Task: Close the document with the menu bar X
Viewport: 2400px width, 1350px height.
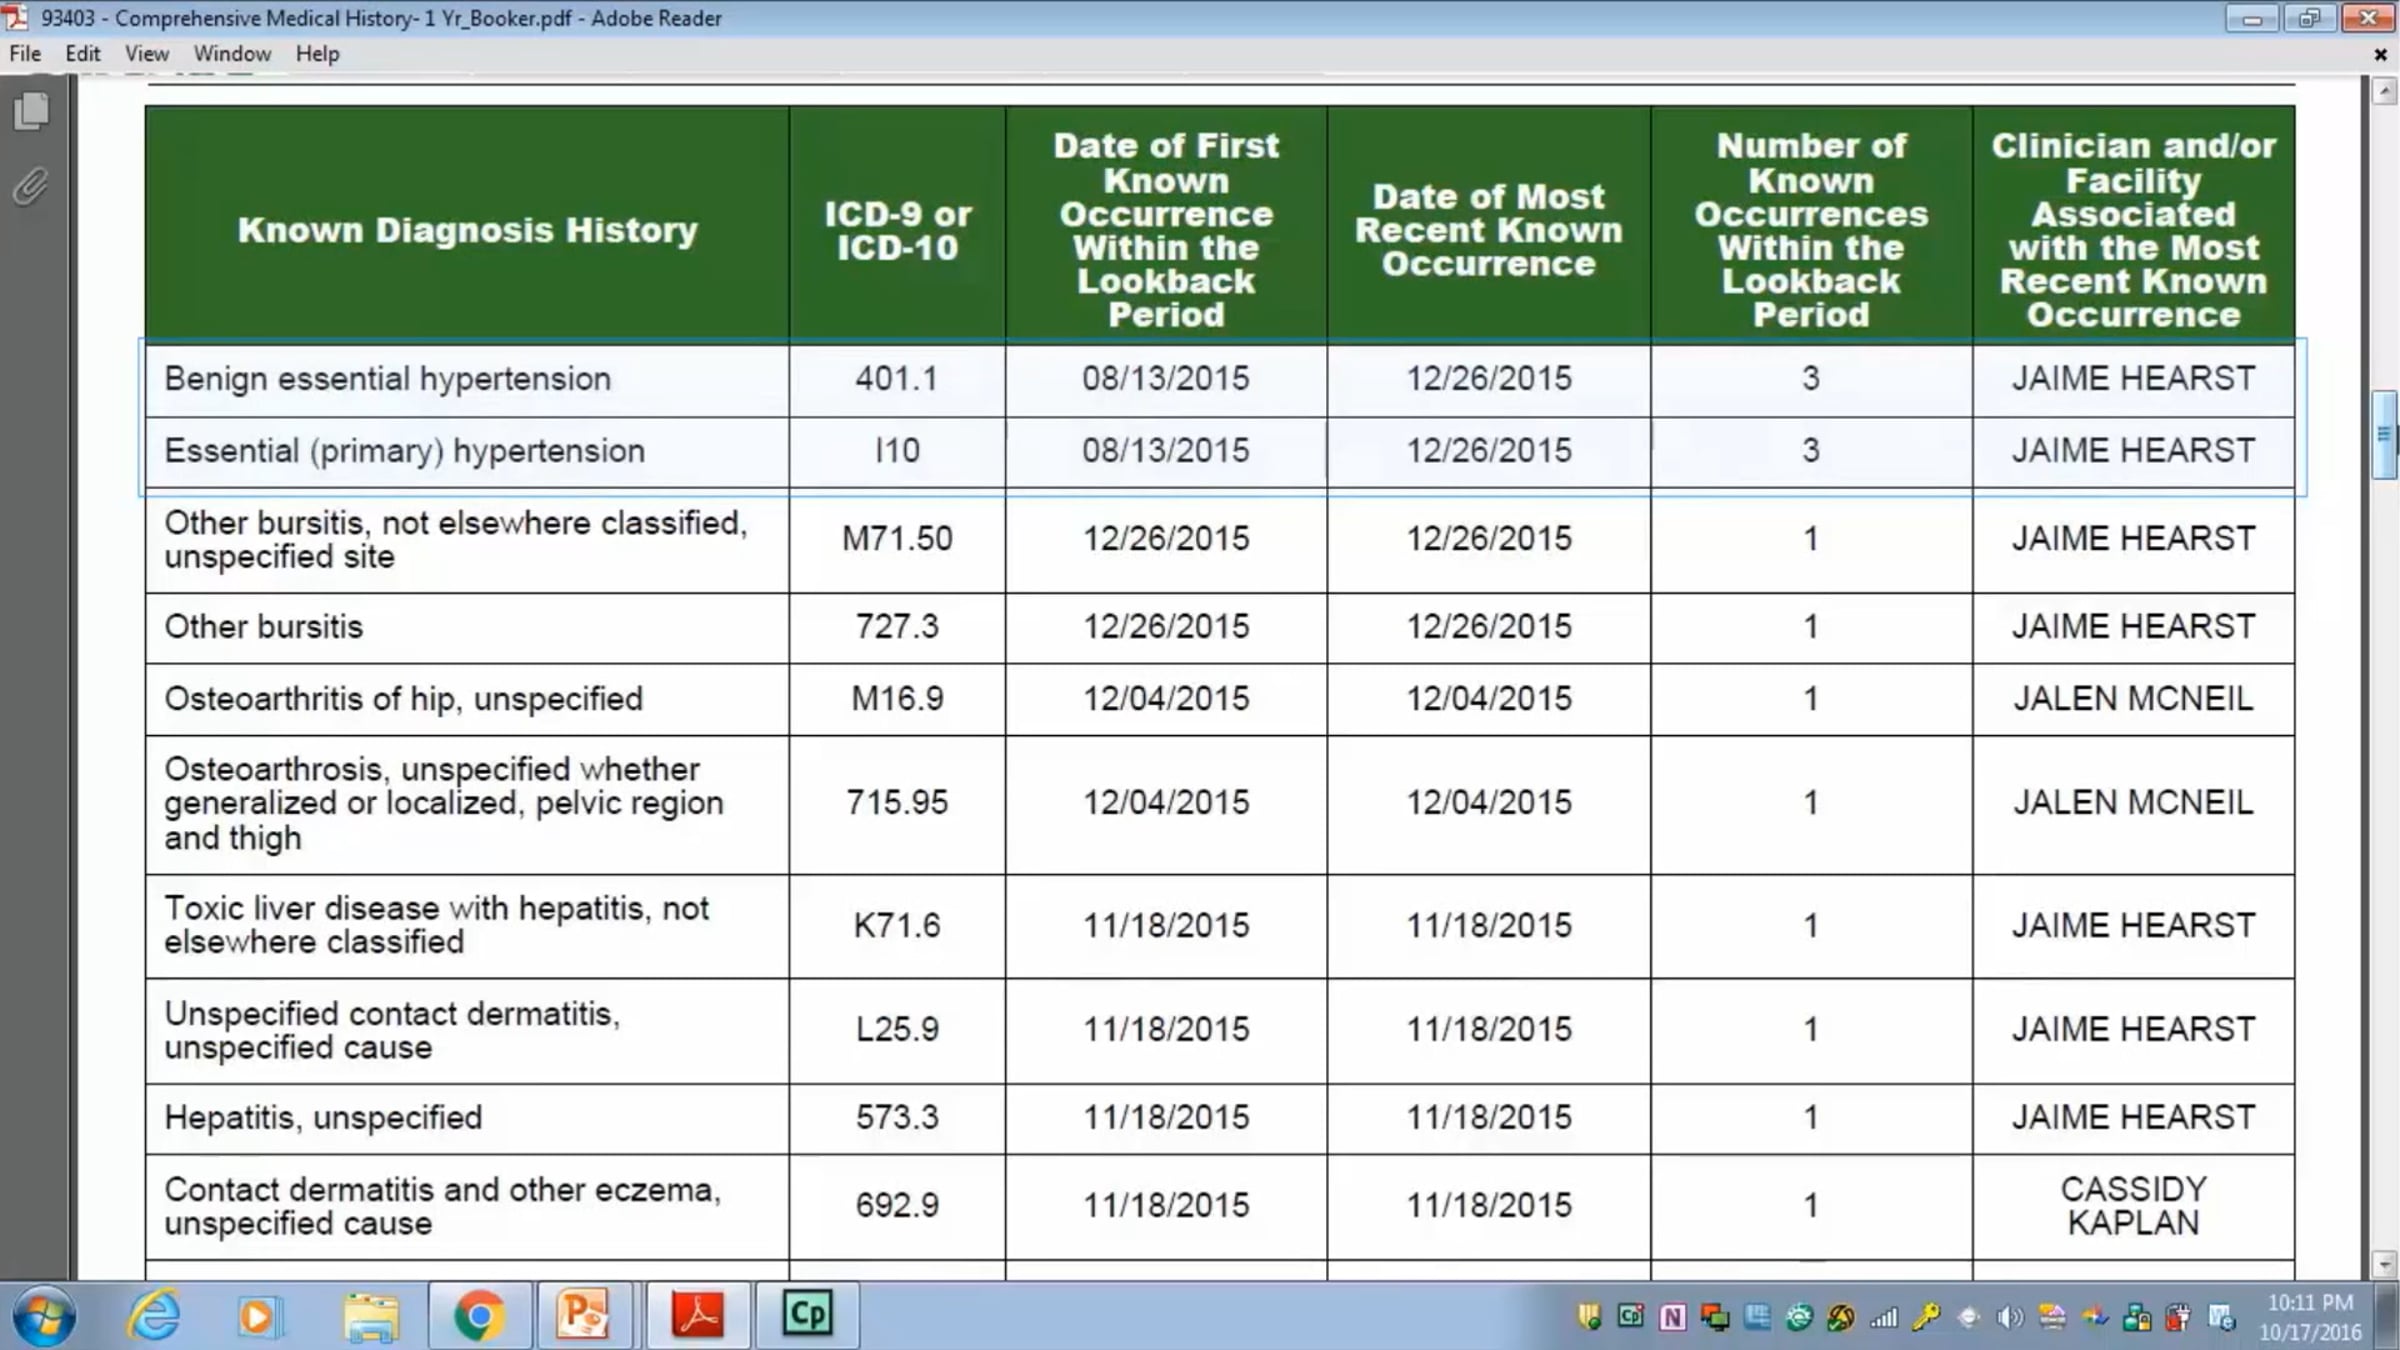Action: pyautogui.click(x=2381, y=55)
